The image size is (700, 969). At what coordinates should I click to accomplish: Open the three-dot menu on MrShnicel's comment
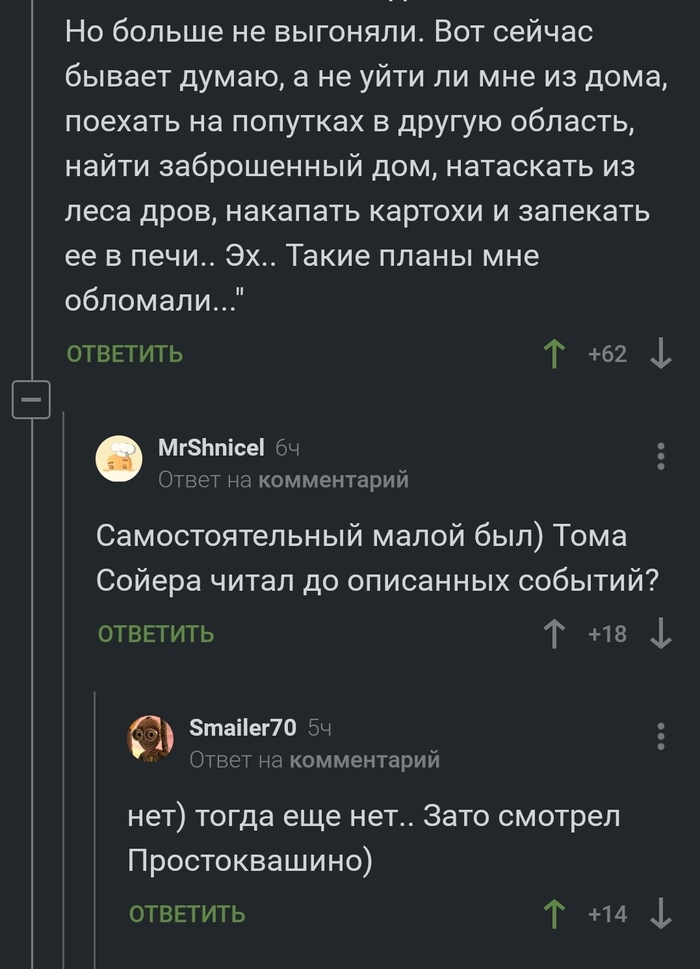coord(660,456)
